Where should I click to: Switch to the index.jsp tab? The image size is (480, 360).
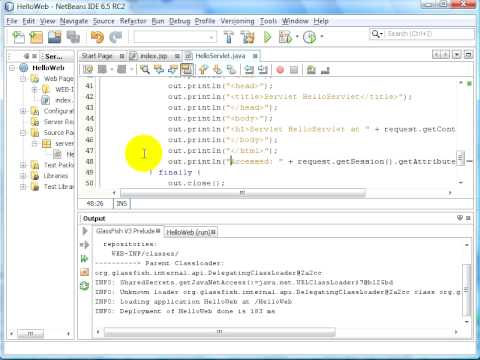[x=153, y=56]
